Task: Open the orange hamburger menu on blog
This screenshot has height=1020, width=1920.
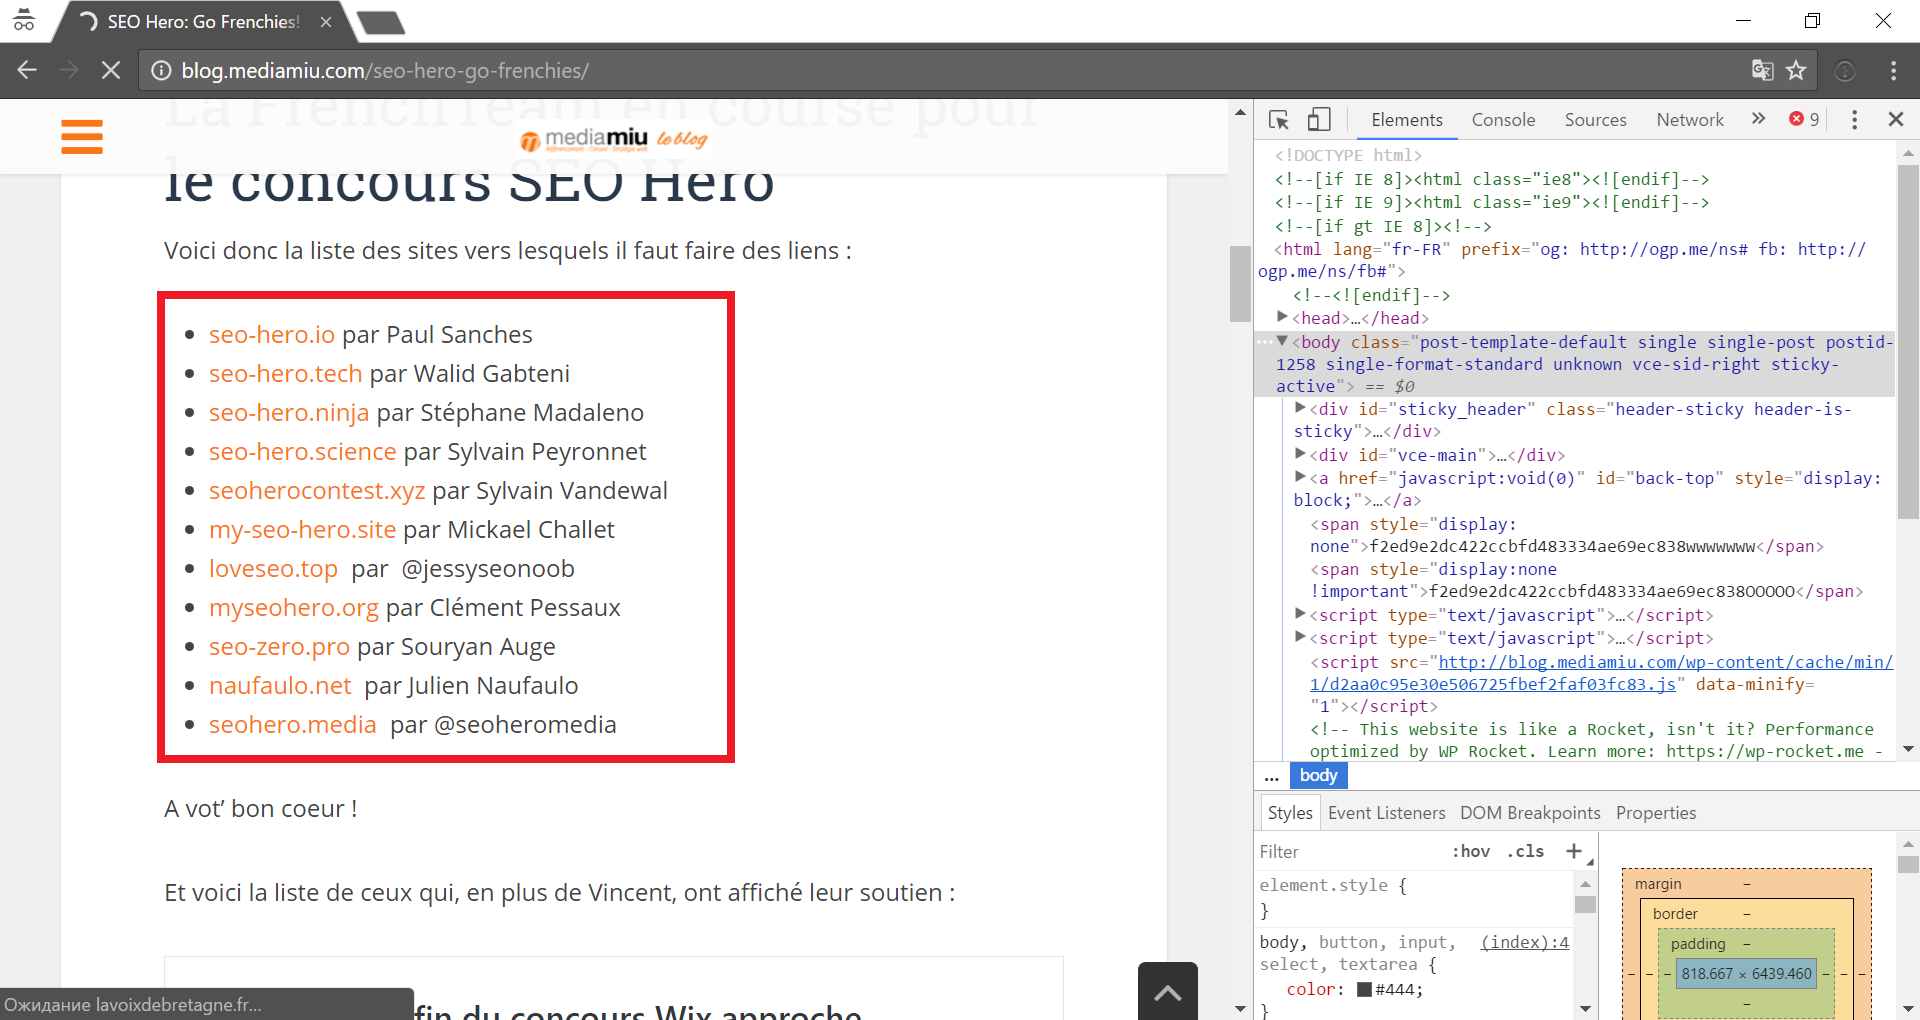Action: coord(82,137)
